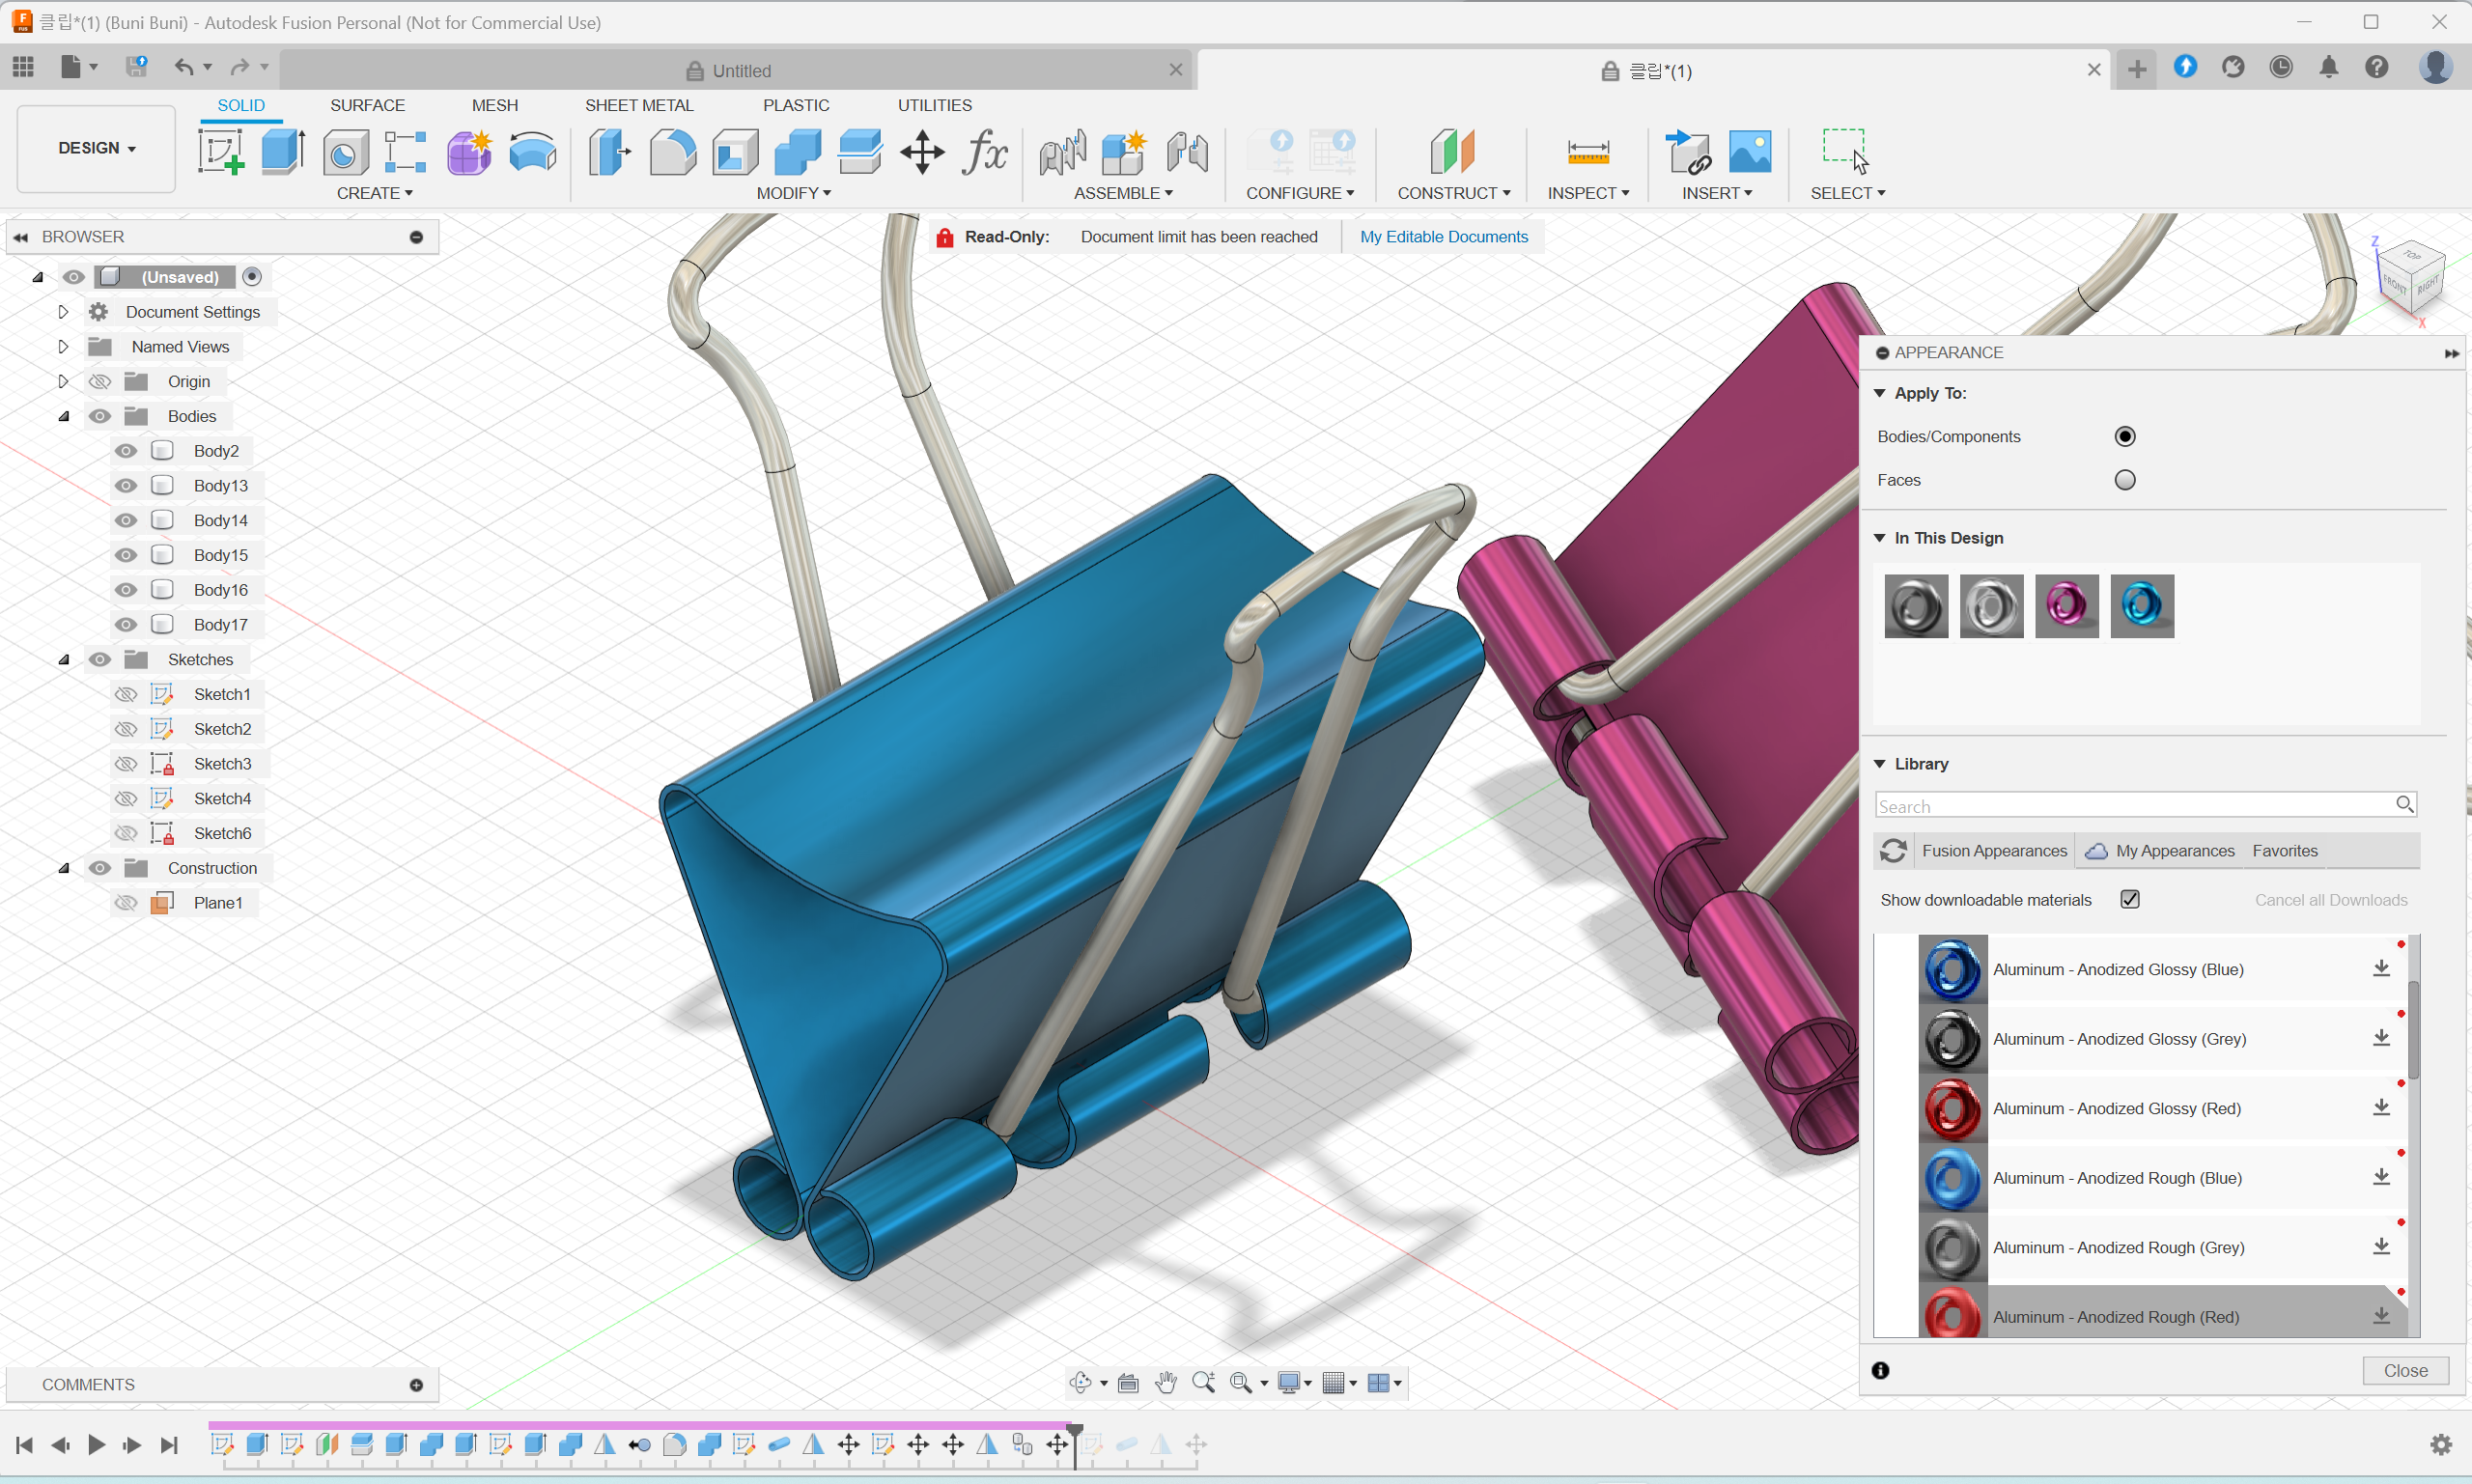Select the Faces radio button
This screenshot has width=2472, height=1484.
click(2124, 480)
